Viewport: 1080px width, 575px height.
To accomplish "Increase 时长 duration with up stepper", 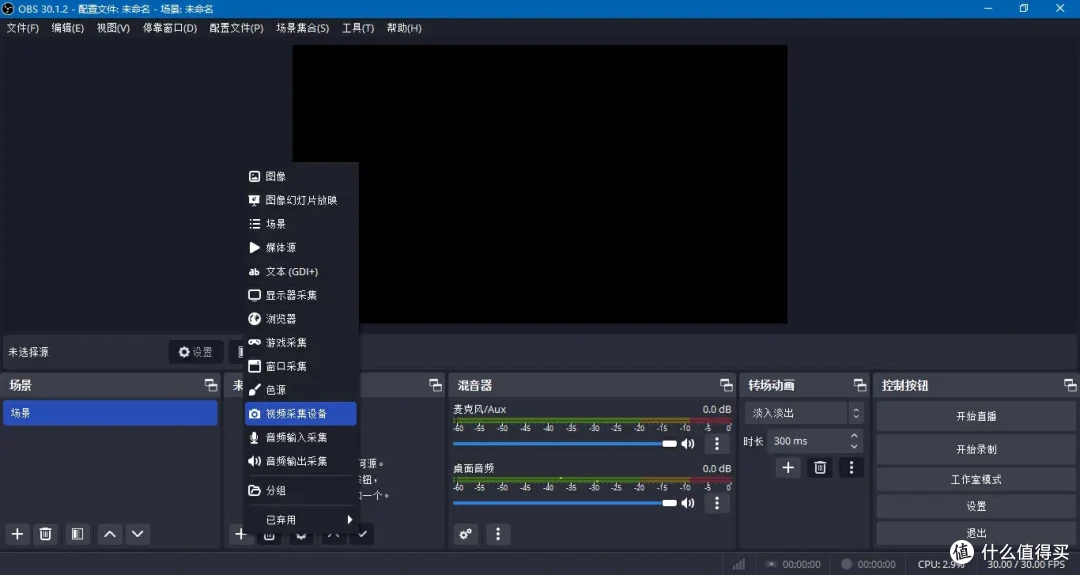I will (854, 436).
